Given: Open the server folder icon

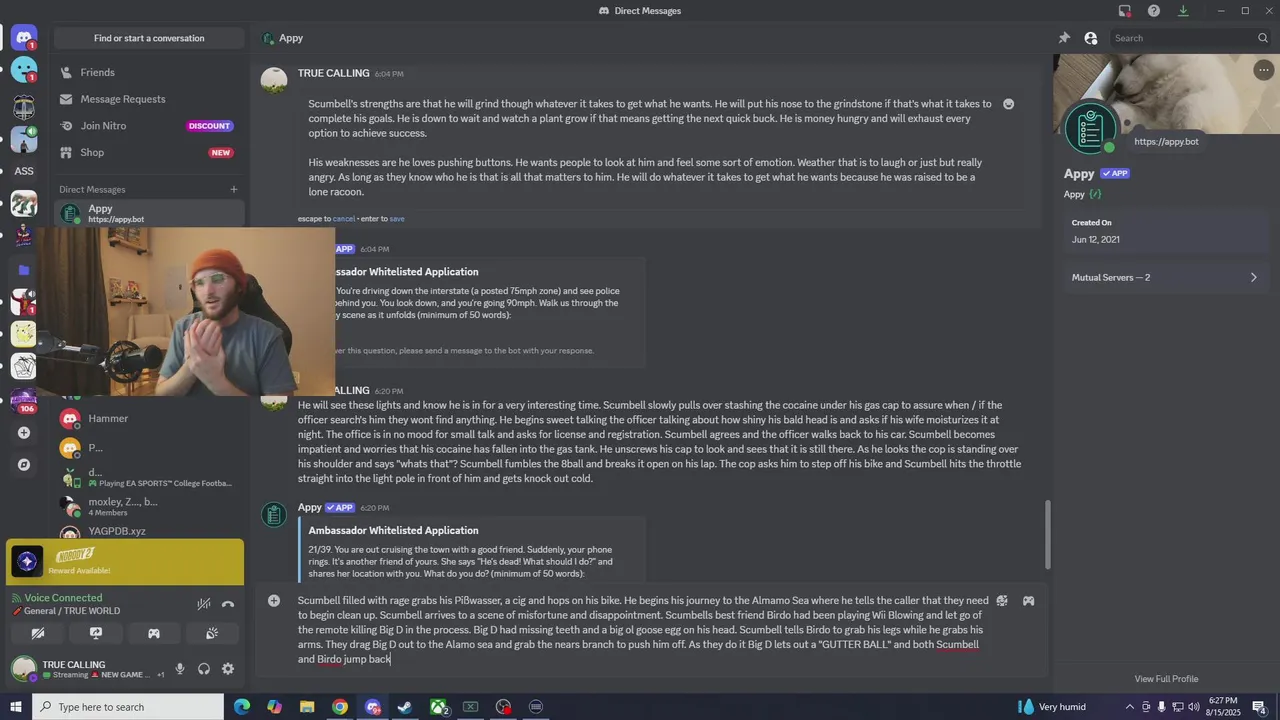Looking at the screenshot, I should [24, 270].
